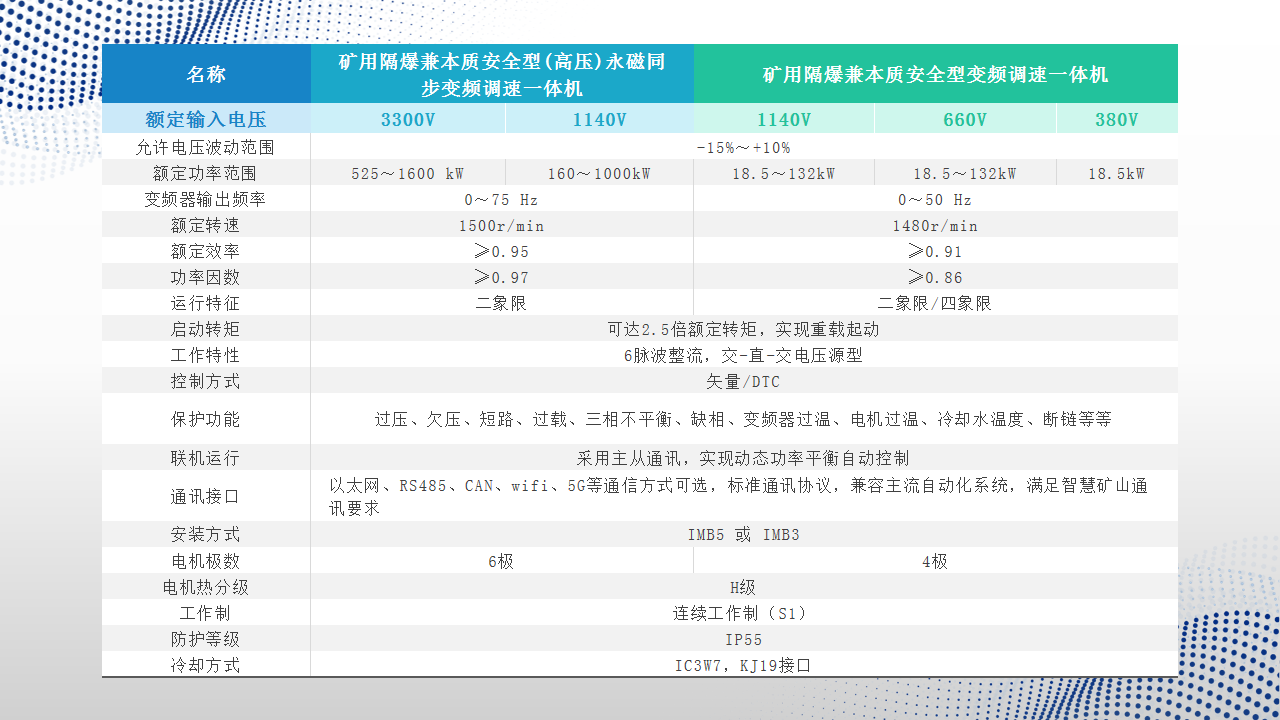Click the 允许电压波动范围 row label
This screenshot has height=720, width=1280.
coord(205,147)
